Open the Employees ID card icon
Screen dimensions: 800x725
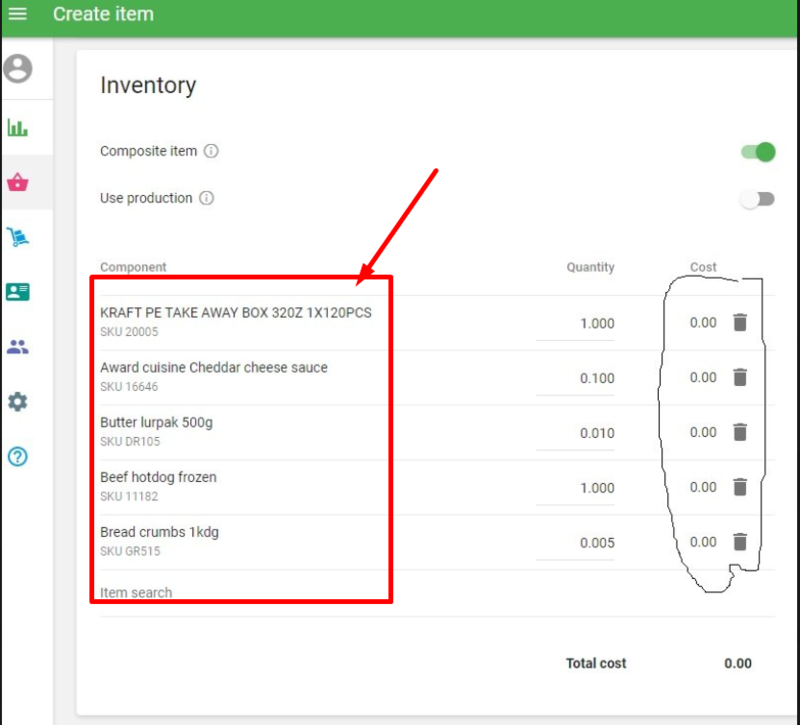[18, 292]
